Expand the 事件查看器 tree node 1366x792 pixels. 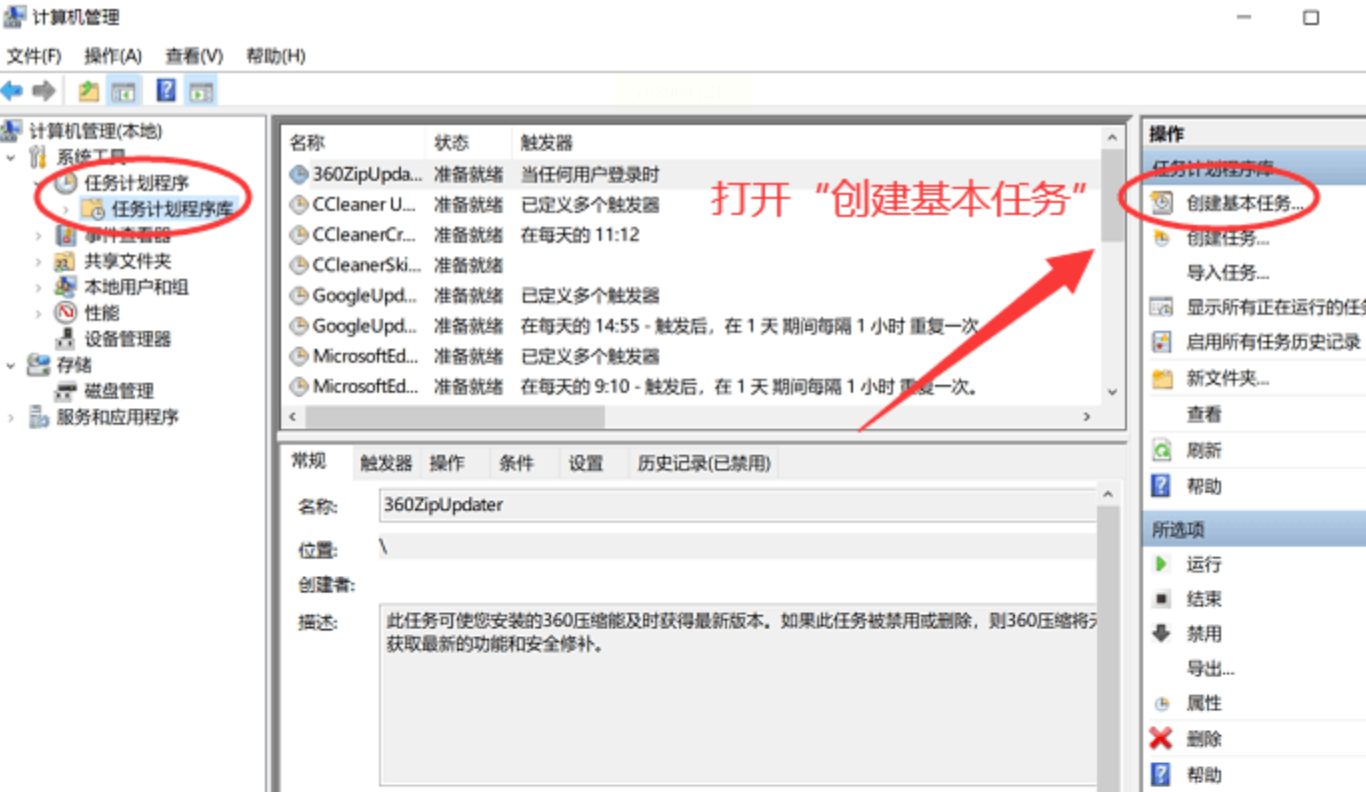(x=38, y=236)
